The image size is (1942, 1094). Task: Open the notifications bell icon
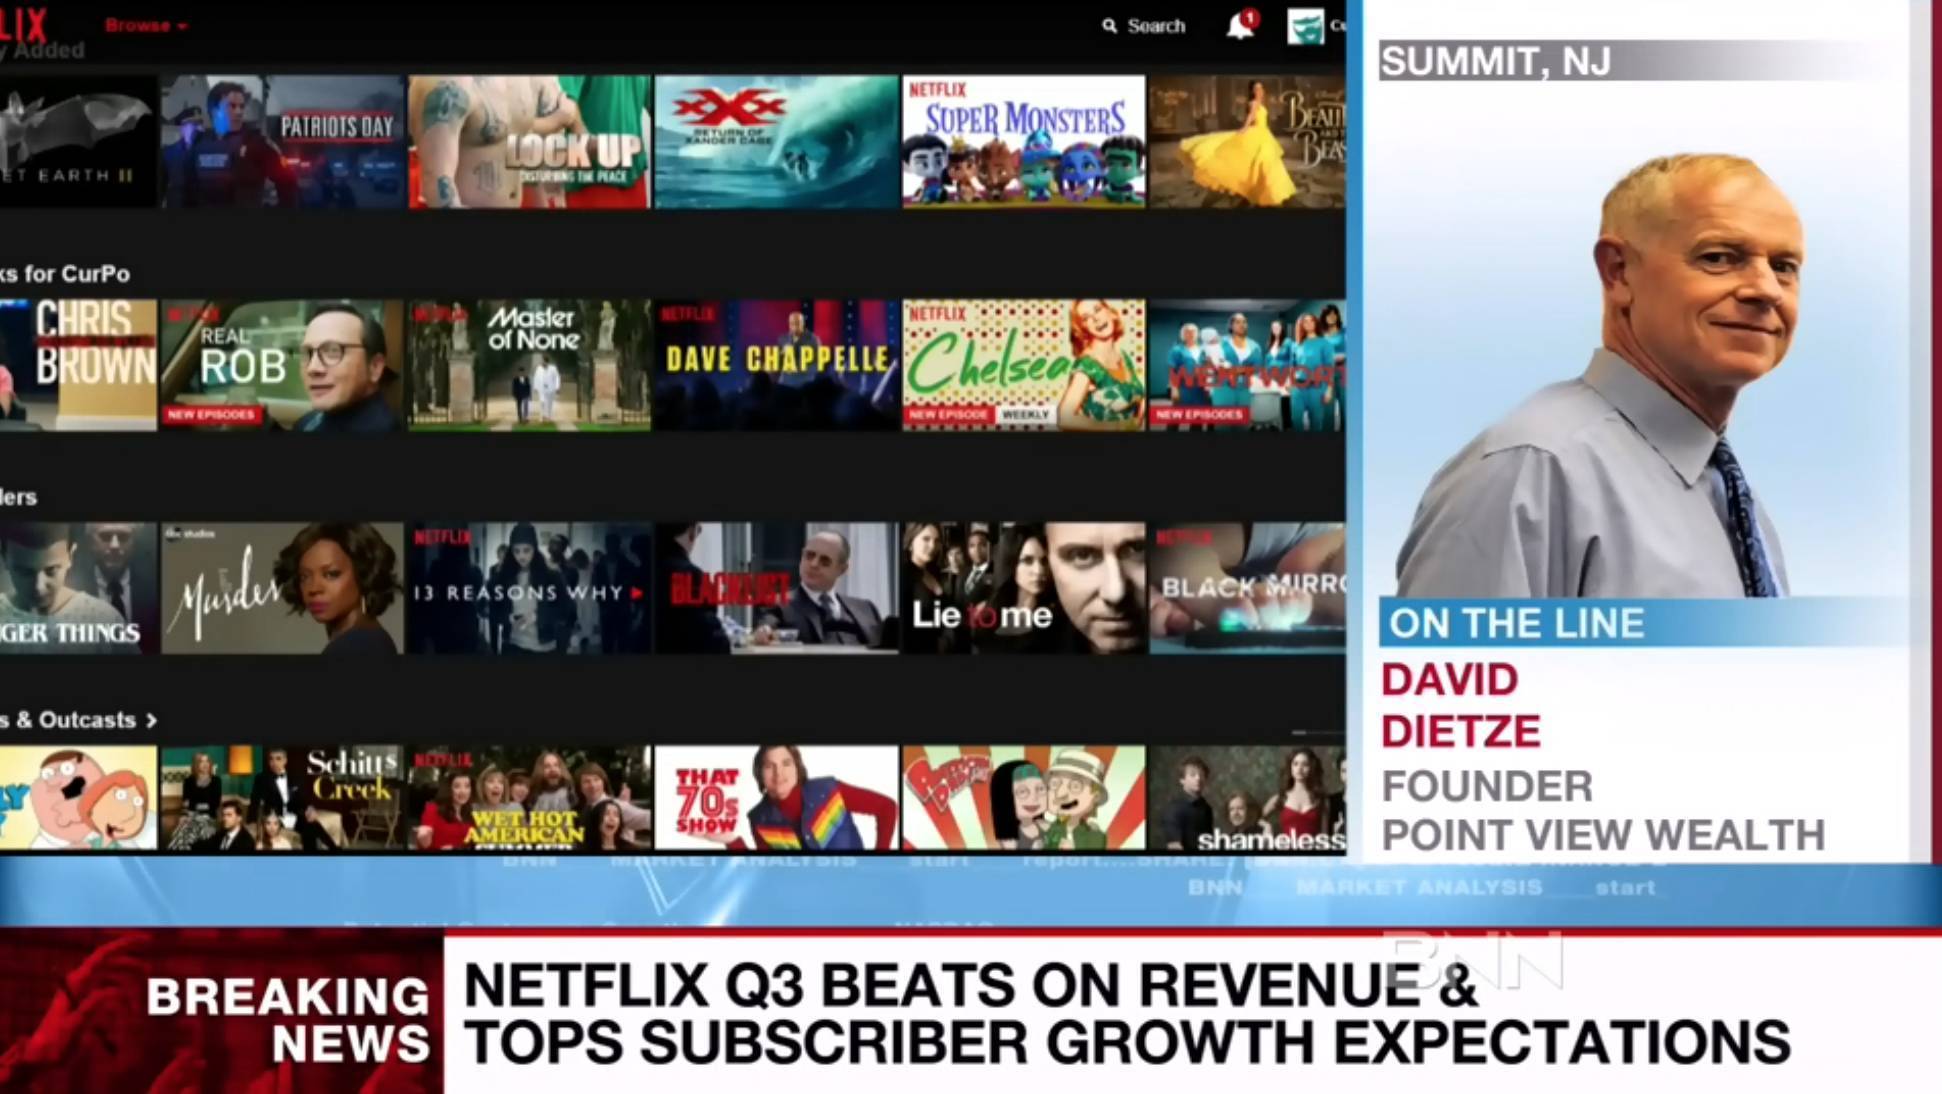pos(1240,25)
